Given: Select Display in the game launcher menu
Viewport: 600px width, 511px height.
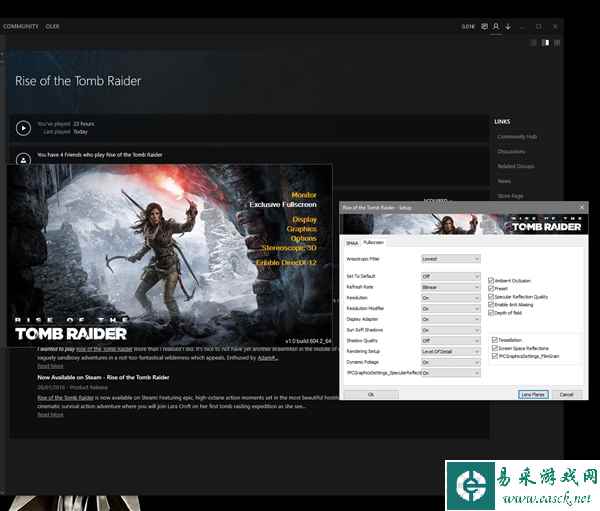Looking at the screenshot, I should (x=305, y=219).
